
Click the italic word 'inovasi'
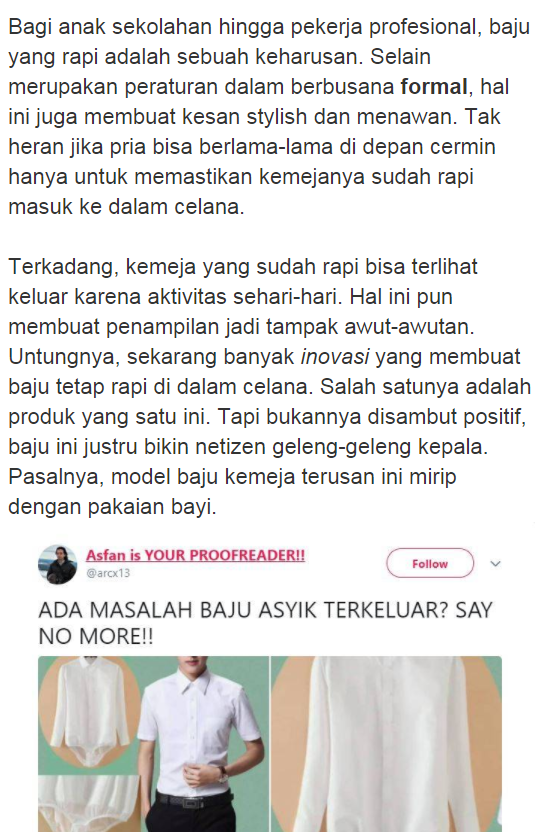[334, 357]
